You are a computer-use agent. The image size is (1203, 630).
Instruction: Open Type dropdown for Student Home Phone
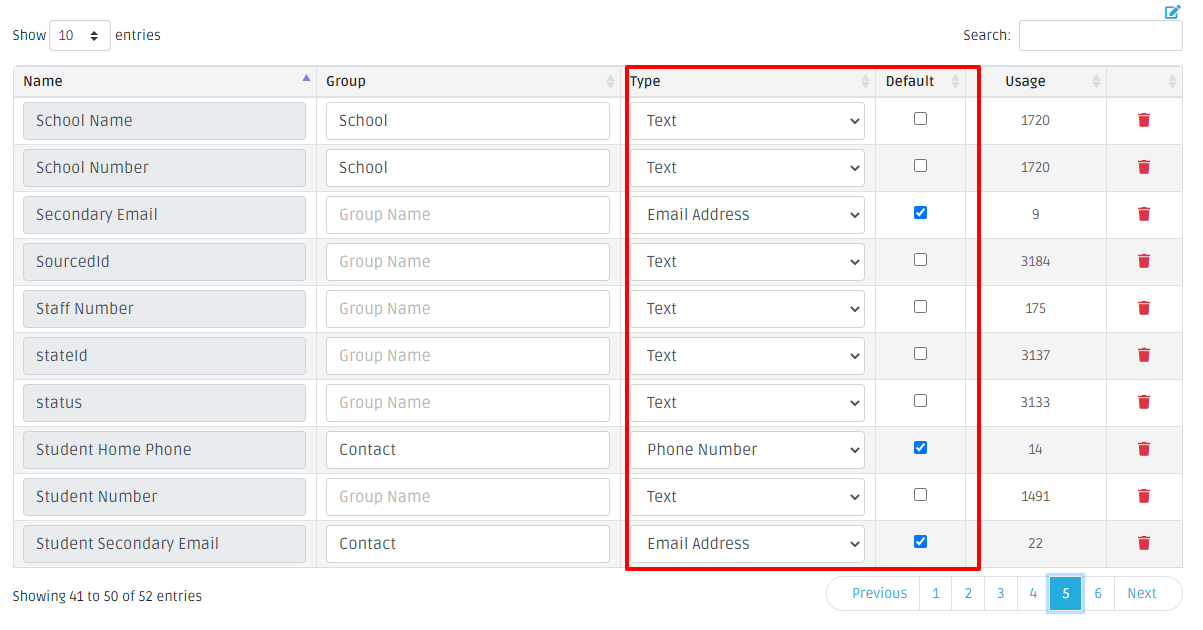[747, 450]
